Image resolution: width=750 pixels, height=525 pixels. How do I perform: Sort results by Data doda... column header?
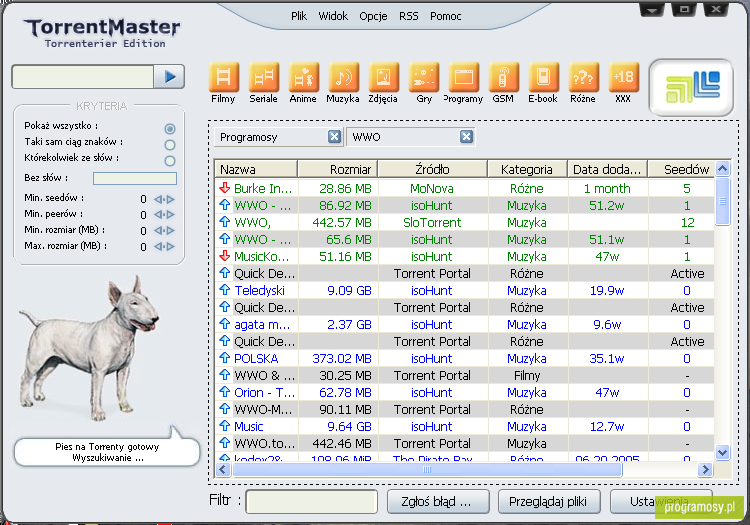(x=607, y=169)
